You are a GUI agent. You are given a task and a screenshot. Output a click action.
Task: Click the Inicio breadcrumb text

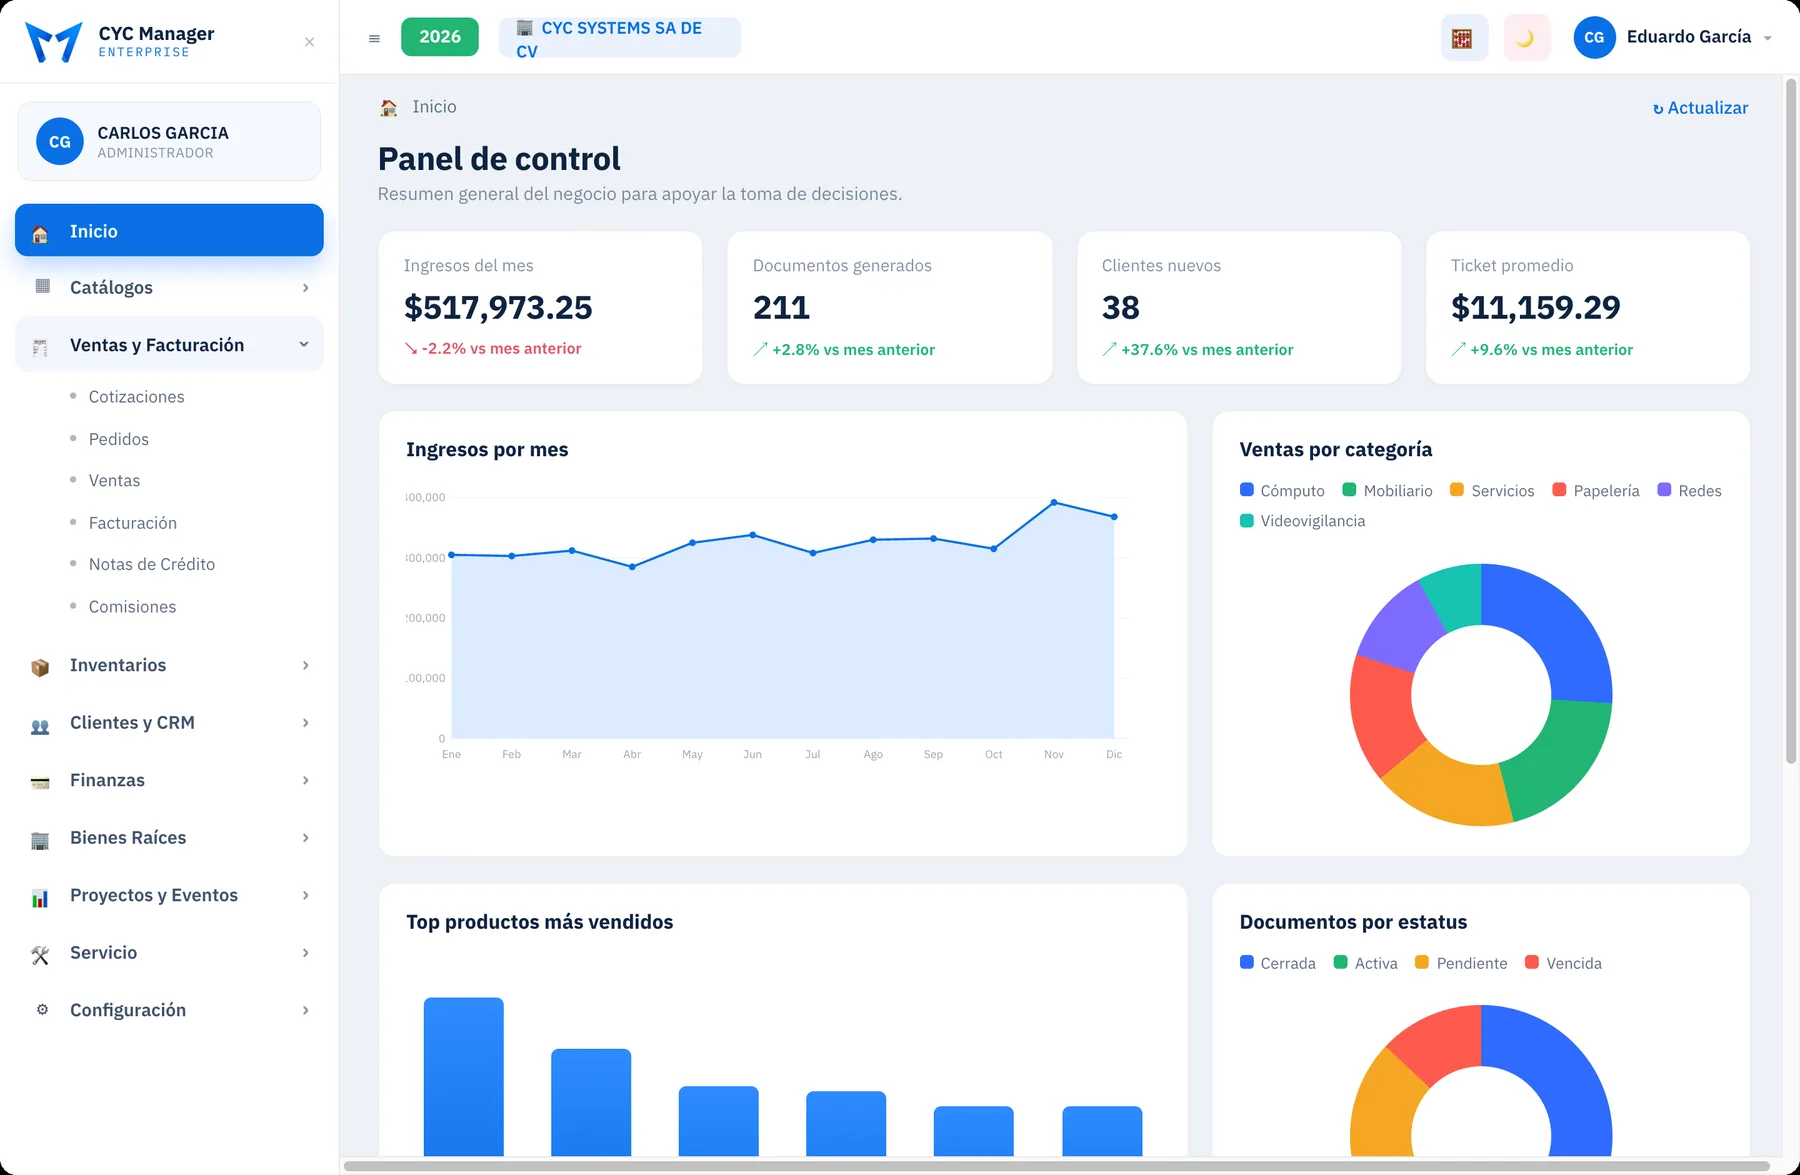point(434,107)
